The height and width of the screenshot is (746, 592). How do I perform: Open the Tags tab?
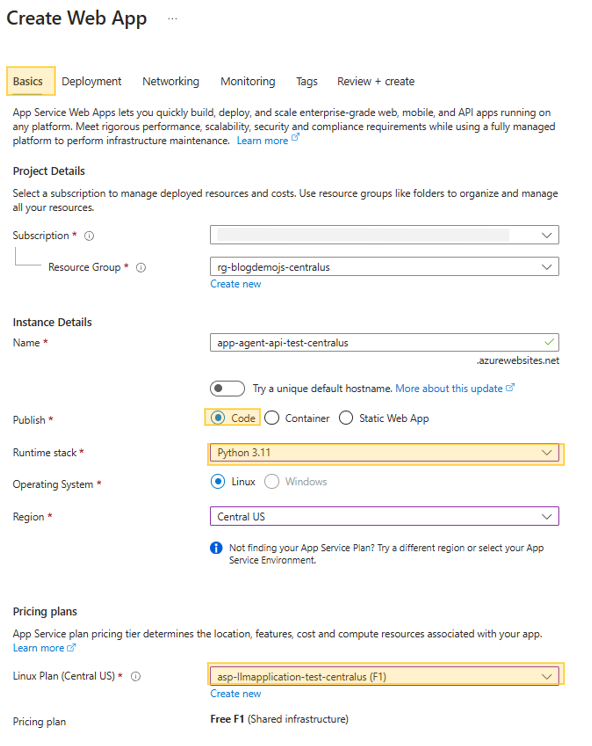coord(306,81)
